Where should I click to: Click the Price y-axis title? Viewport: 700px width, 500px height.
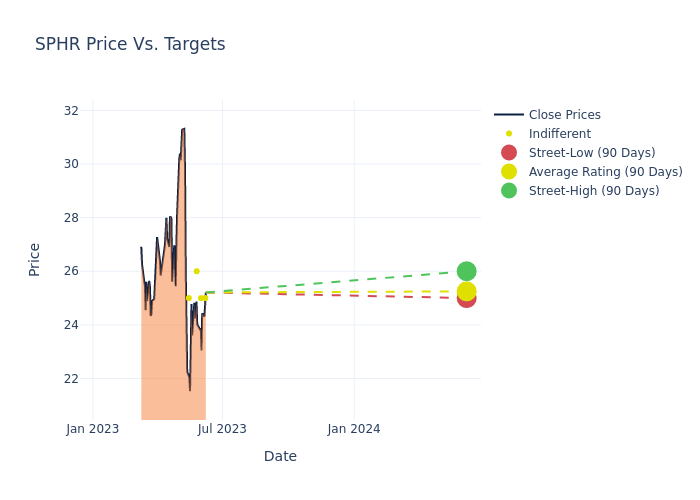tap(34, 259)
